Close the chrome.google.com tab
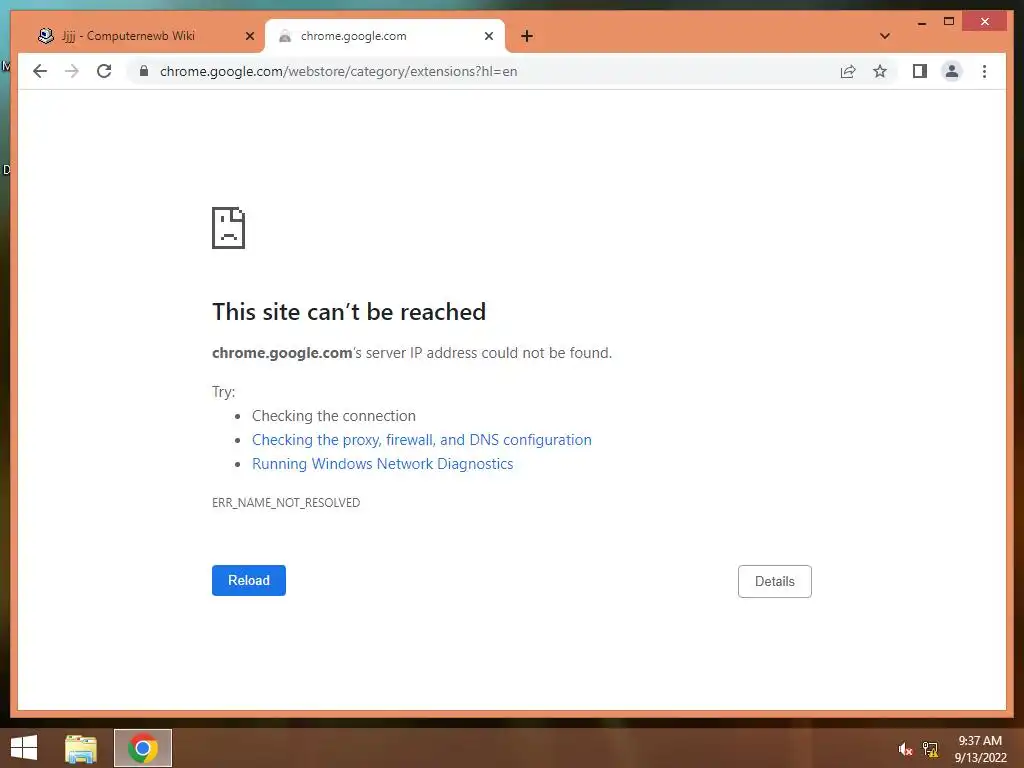This screenshot has width=1024, height=768. [488, 36]
